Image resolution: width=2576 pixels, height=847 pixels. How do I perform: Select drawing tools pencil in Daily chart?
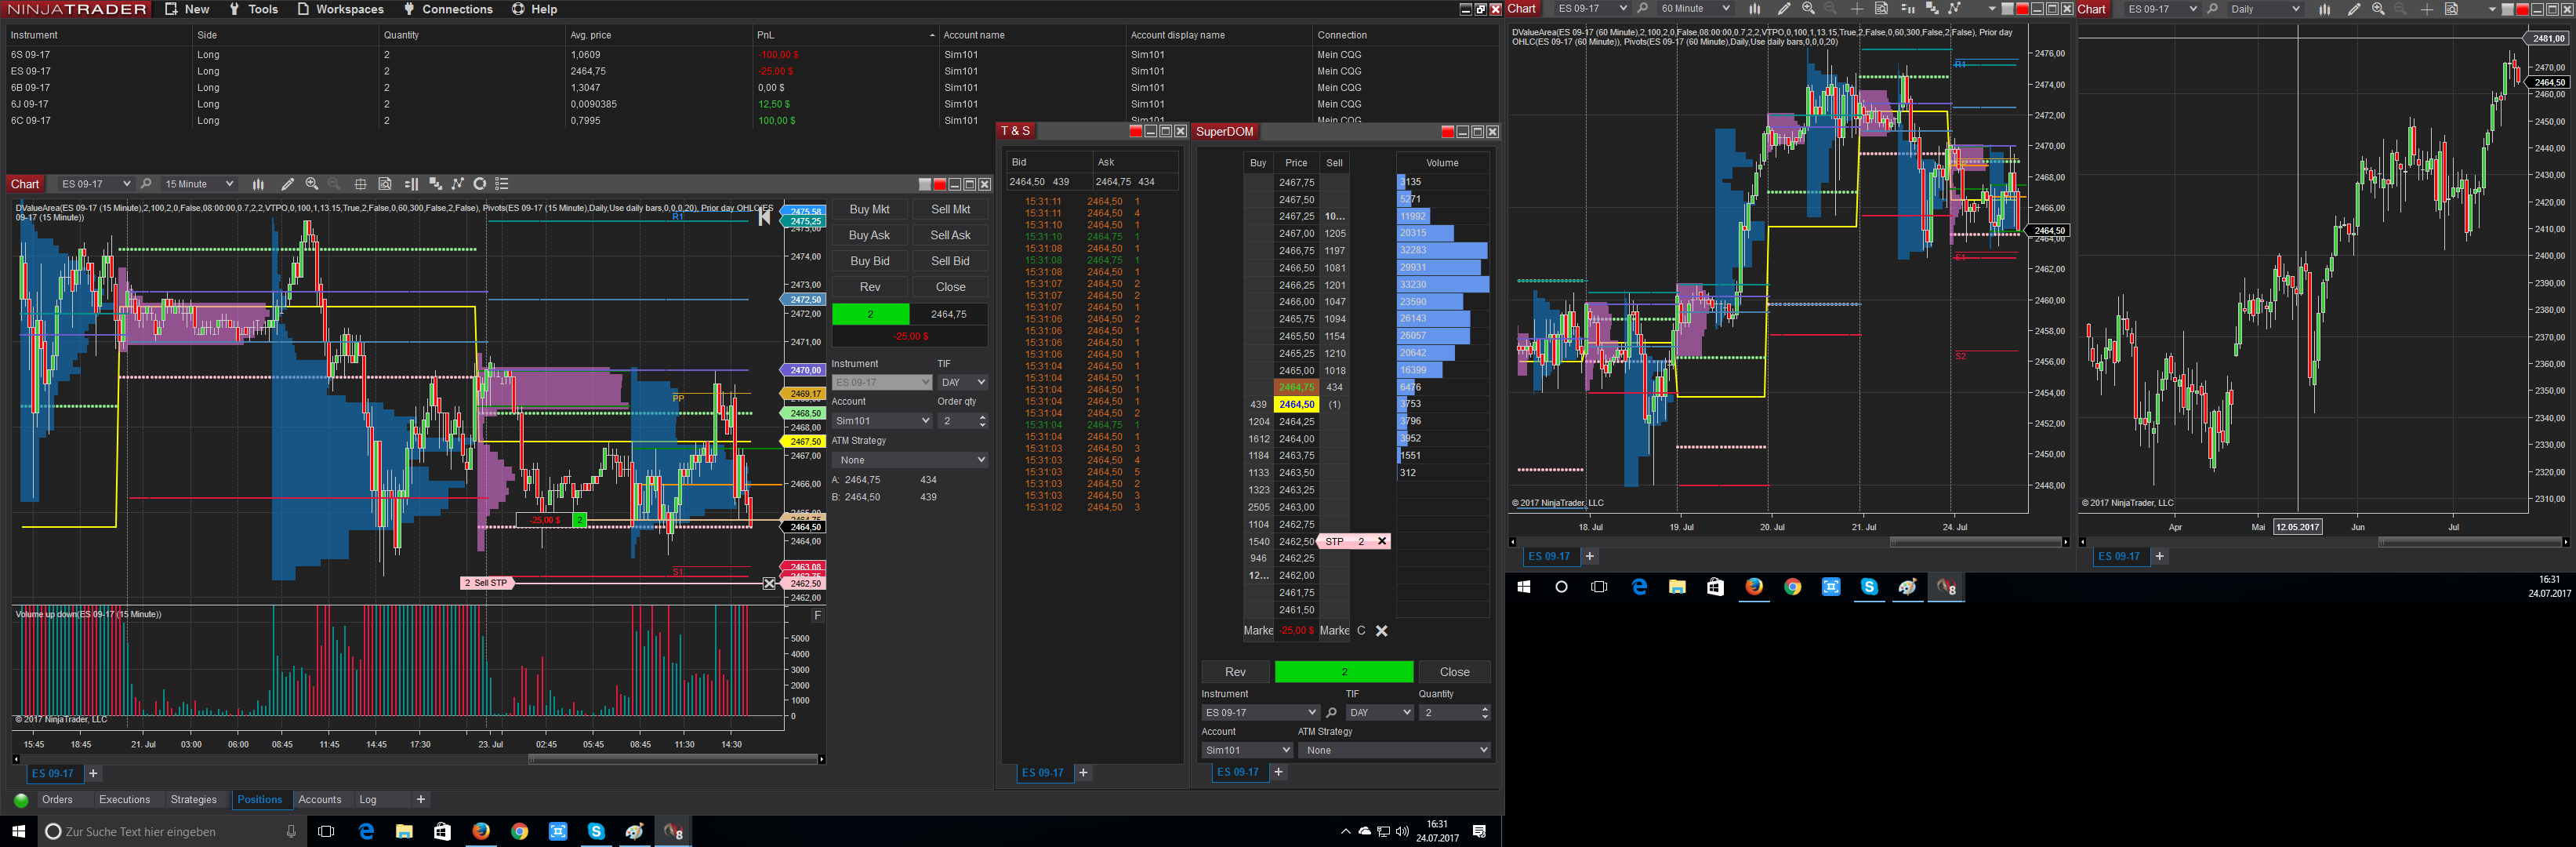pyautogui.click(x=2353, y=9)
